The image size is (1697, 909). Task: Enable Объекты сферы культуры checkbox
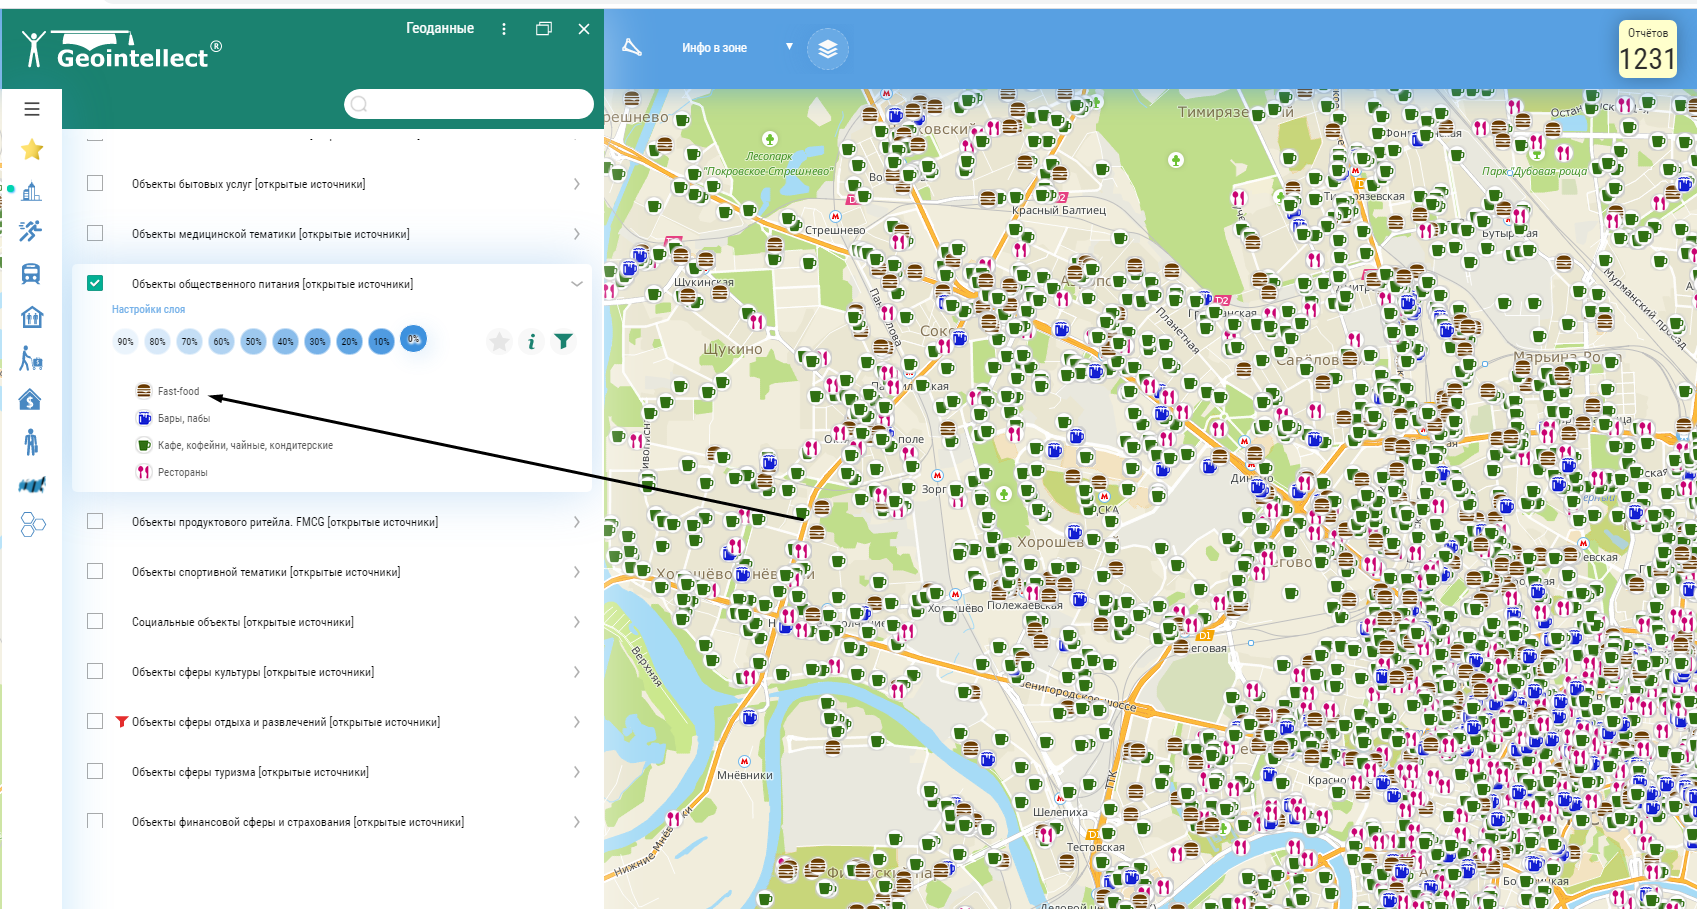click(95, 671)
